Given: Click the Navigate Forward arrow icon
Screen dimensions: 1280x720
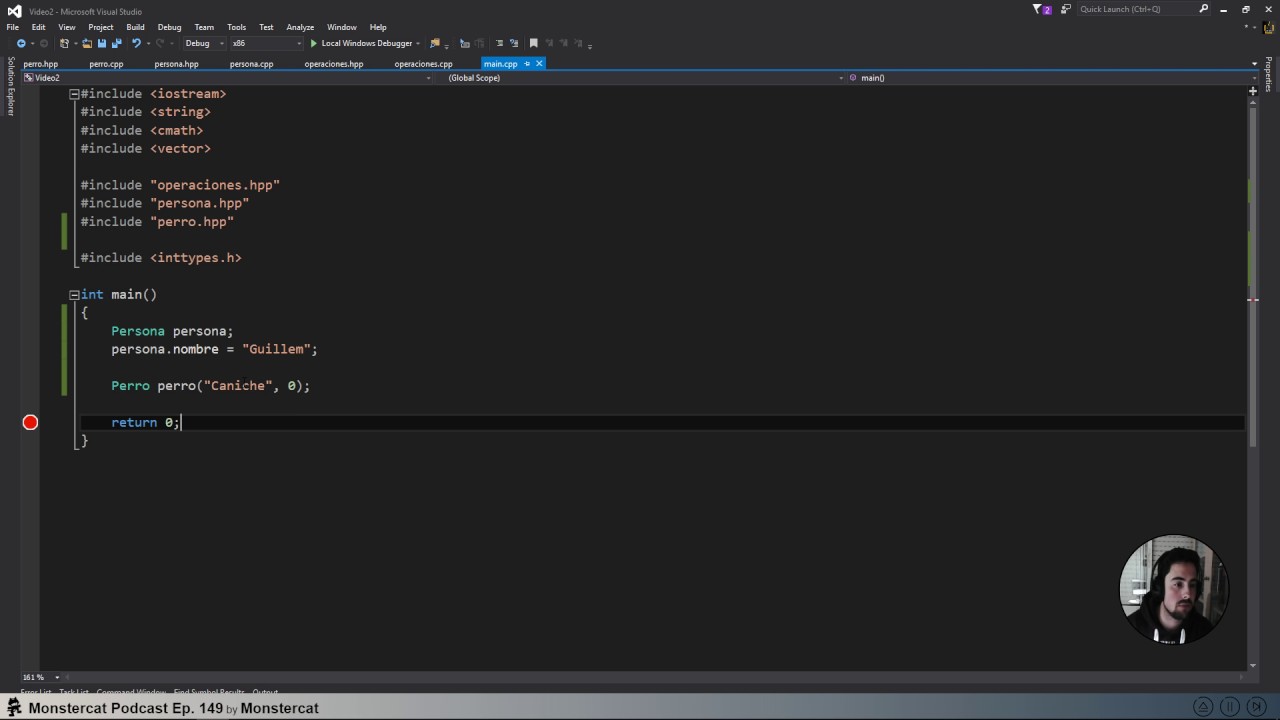Looking at the screenshot, I should 43,43.
